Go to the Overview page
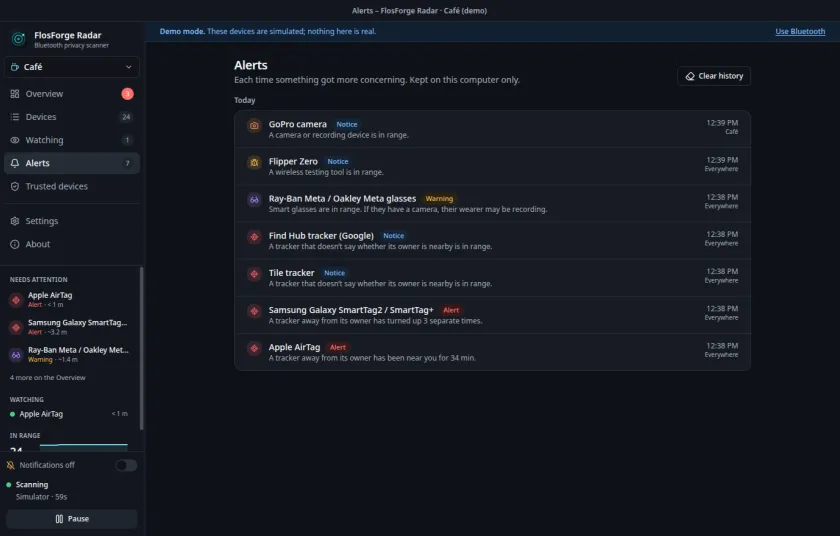Viewport: 840px width, 536px height. point(72,94)
